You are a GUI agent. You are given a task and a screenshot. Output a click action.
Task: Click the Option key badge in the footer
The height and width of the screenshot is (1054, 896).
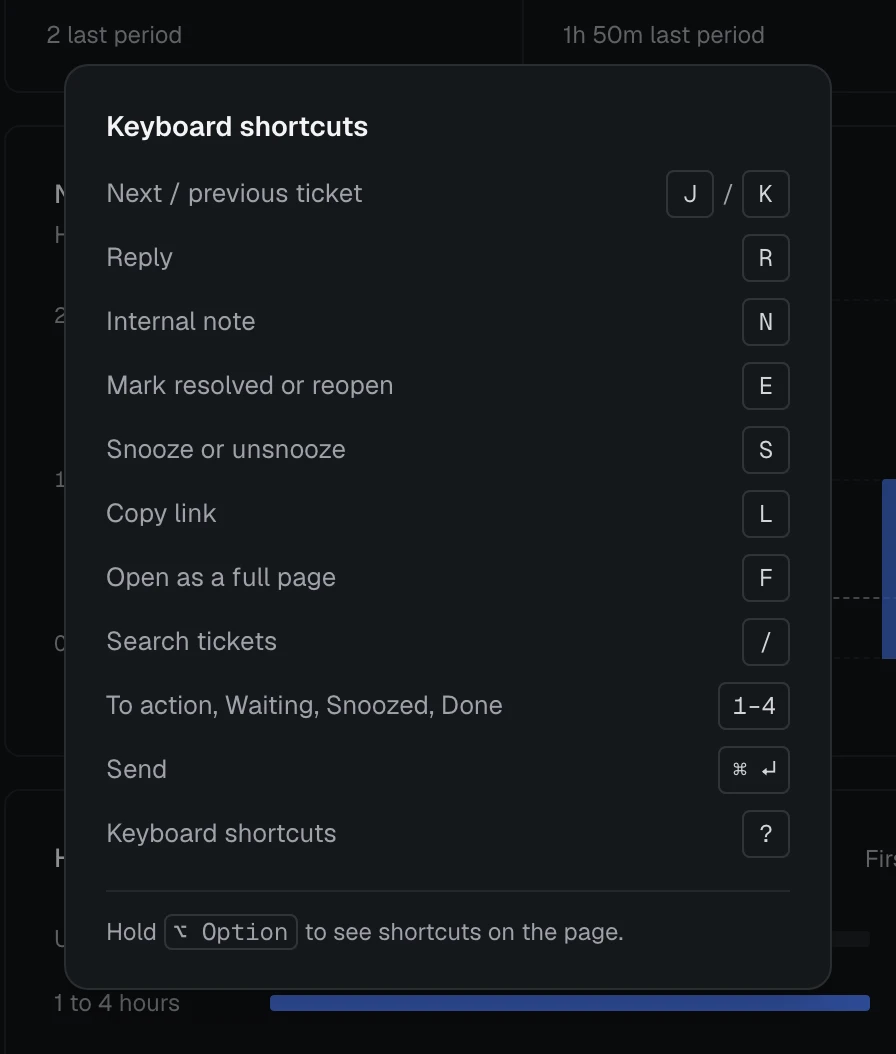(231, 932)
